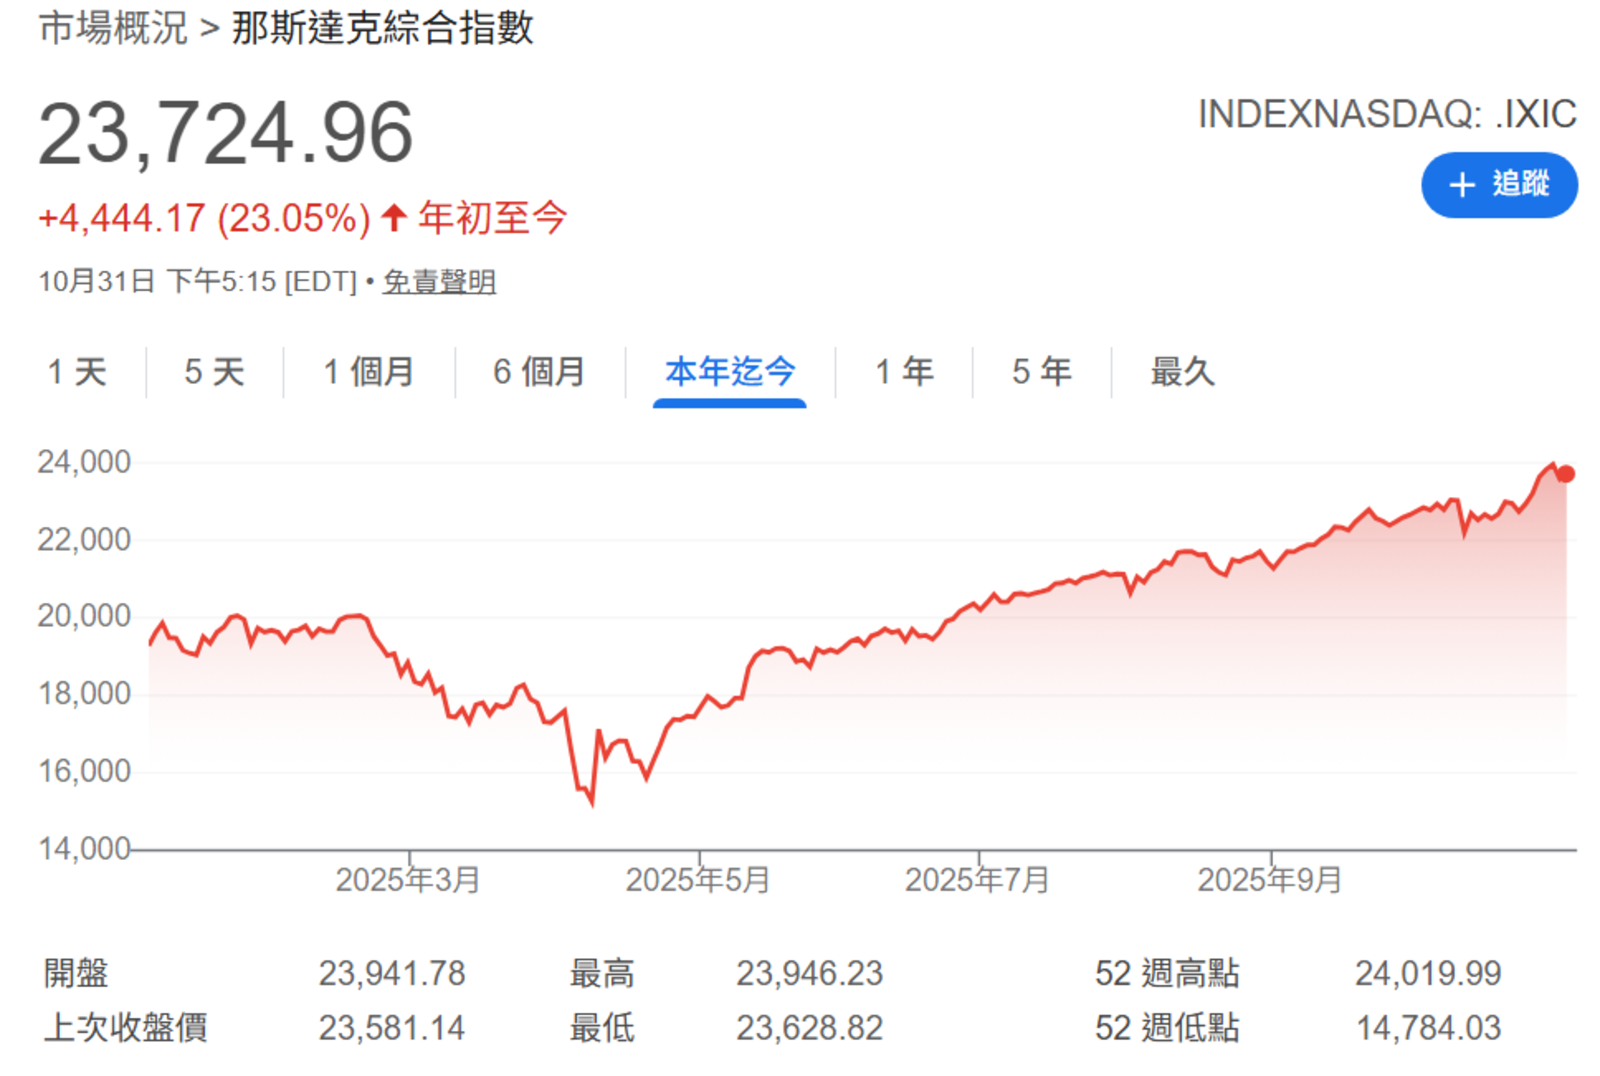The height and width of the screenshot is (1076, 1600).
Task: Select the 5 天 range tab
Action: tap(214, 372)
